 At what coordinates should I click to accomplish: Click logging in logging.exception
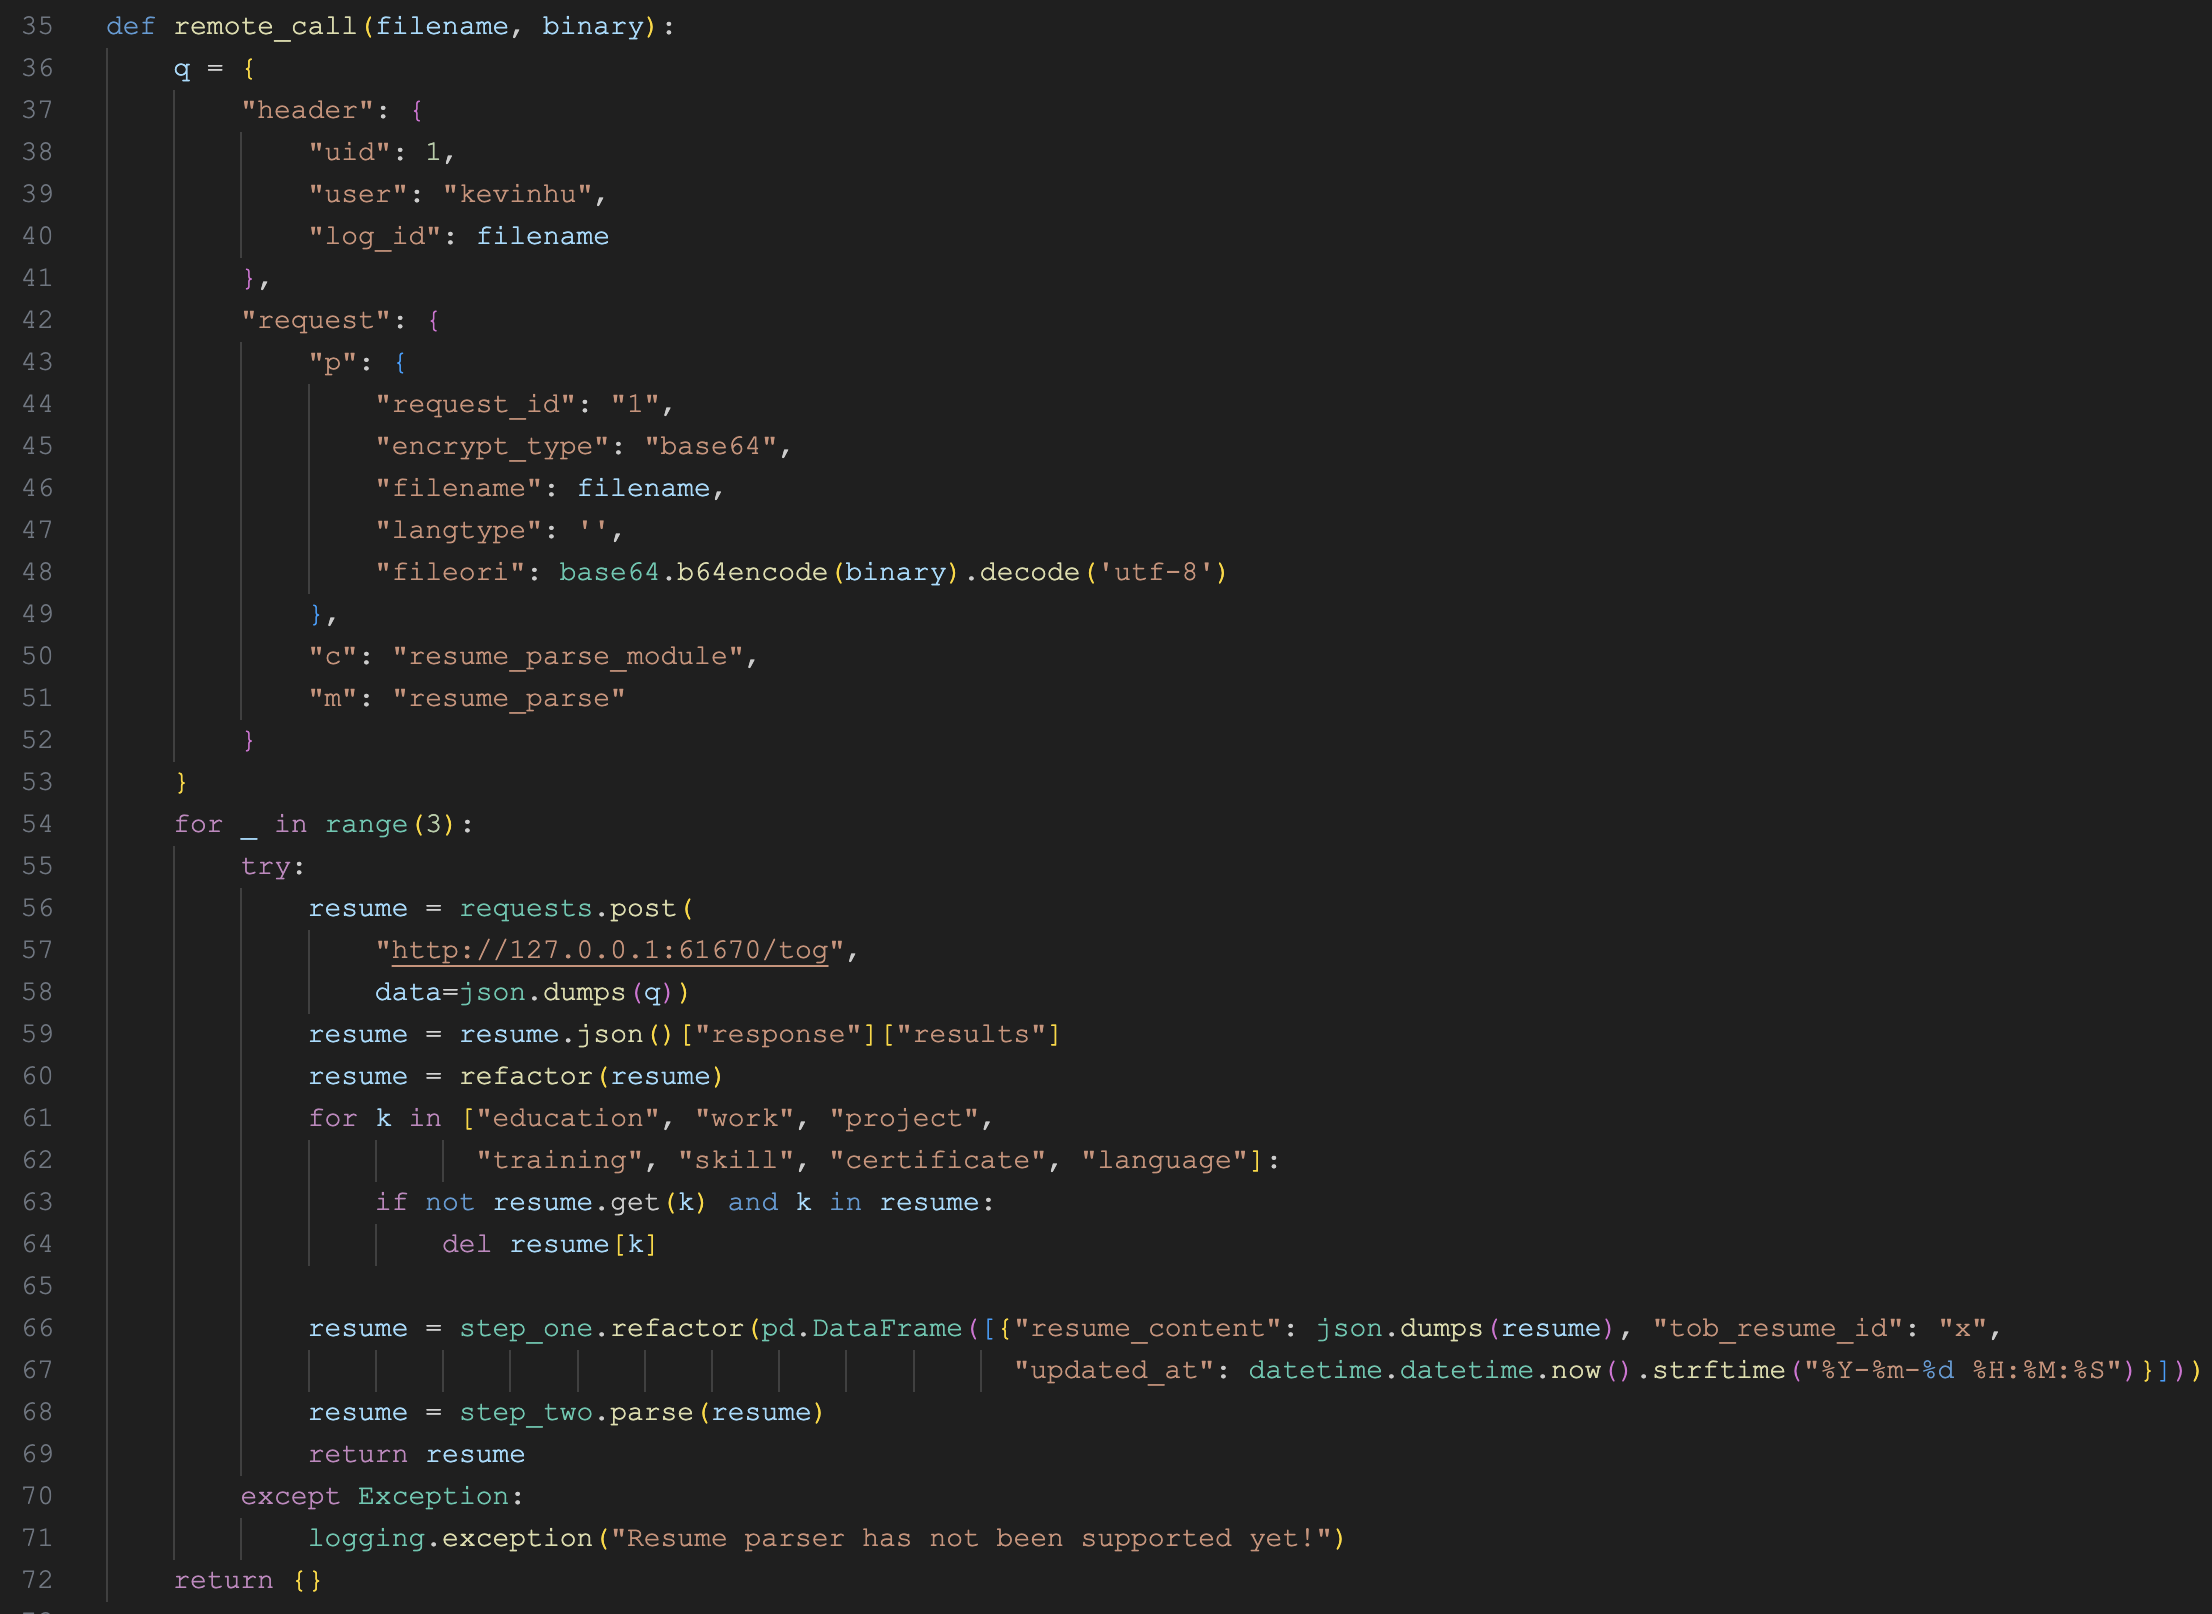[x=366, y=1538]
